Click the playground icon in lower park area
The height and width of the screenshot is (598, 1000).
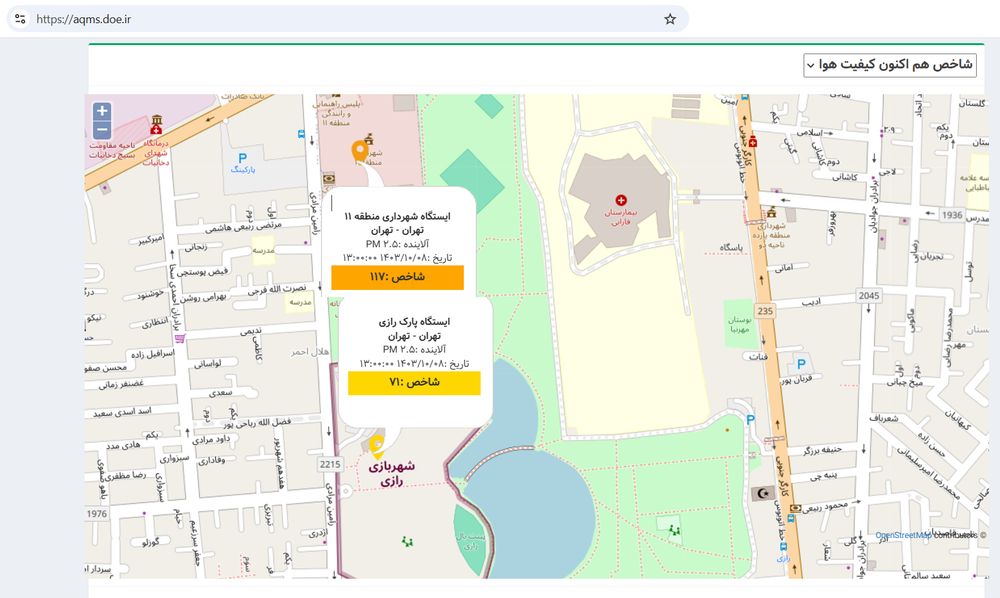tap(408, 542)
